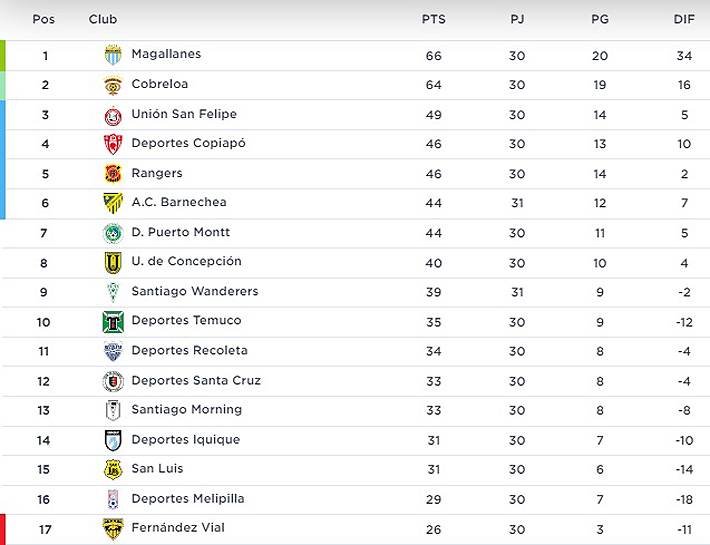Click the Deportes Copiapó crest icon

113,144
